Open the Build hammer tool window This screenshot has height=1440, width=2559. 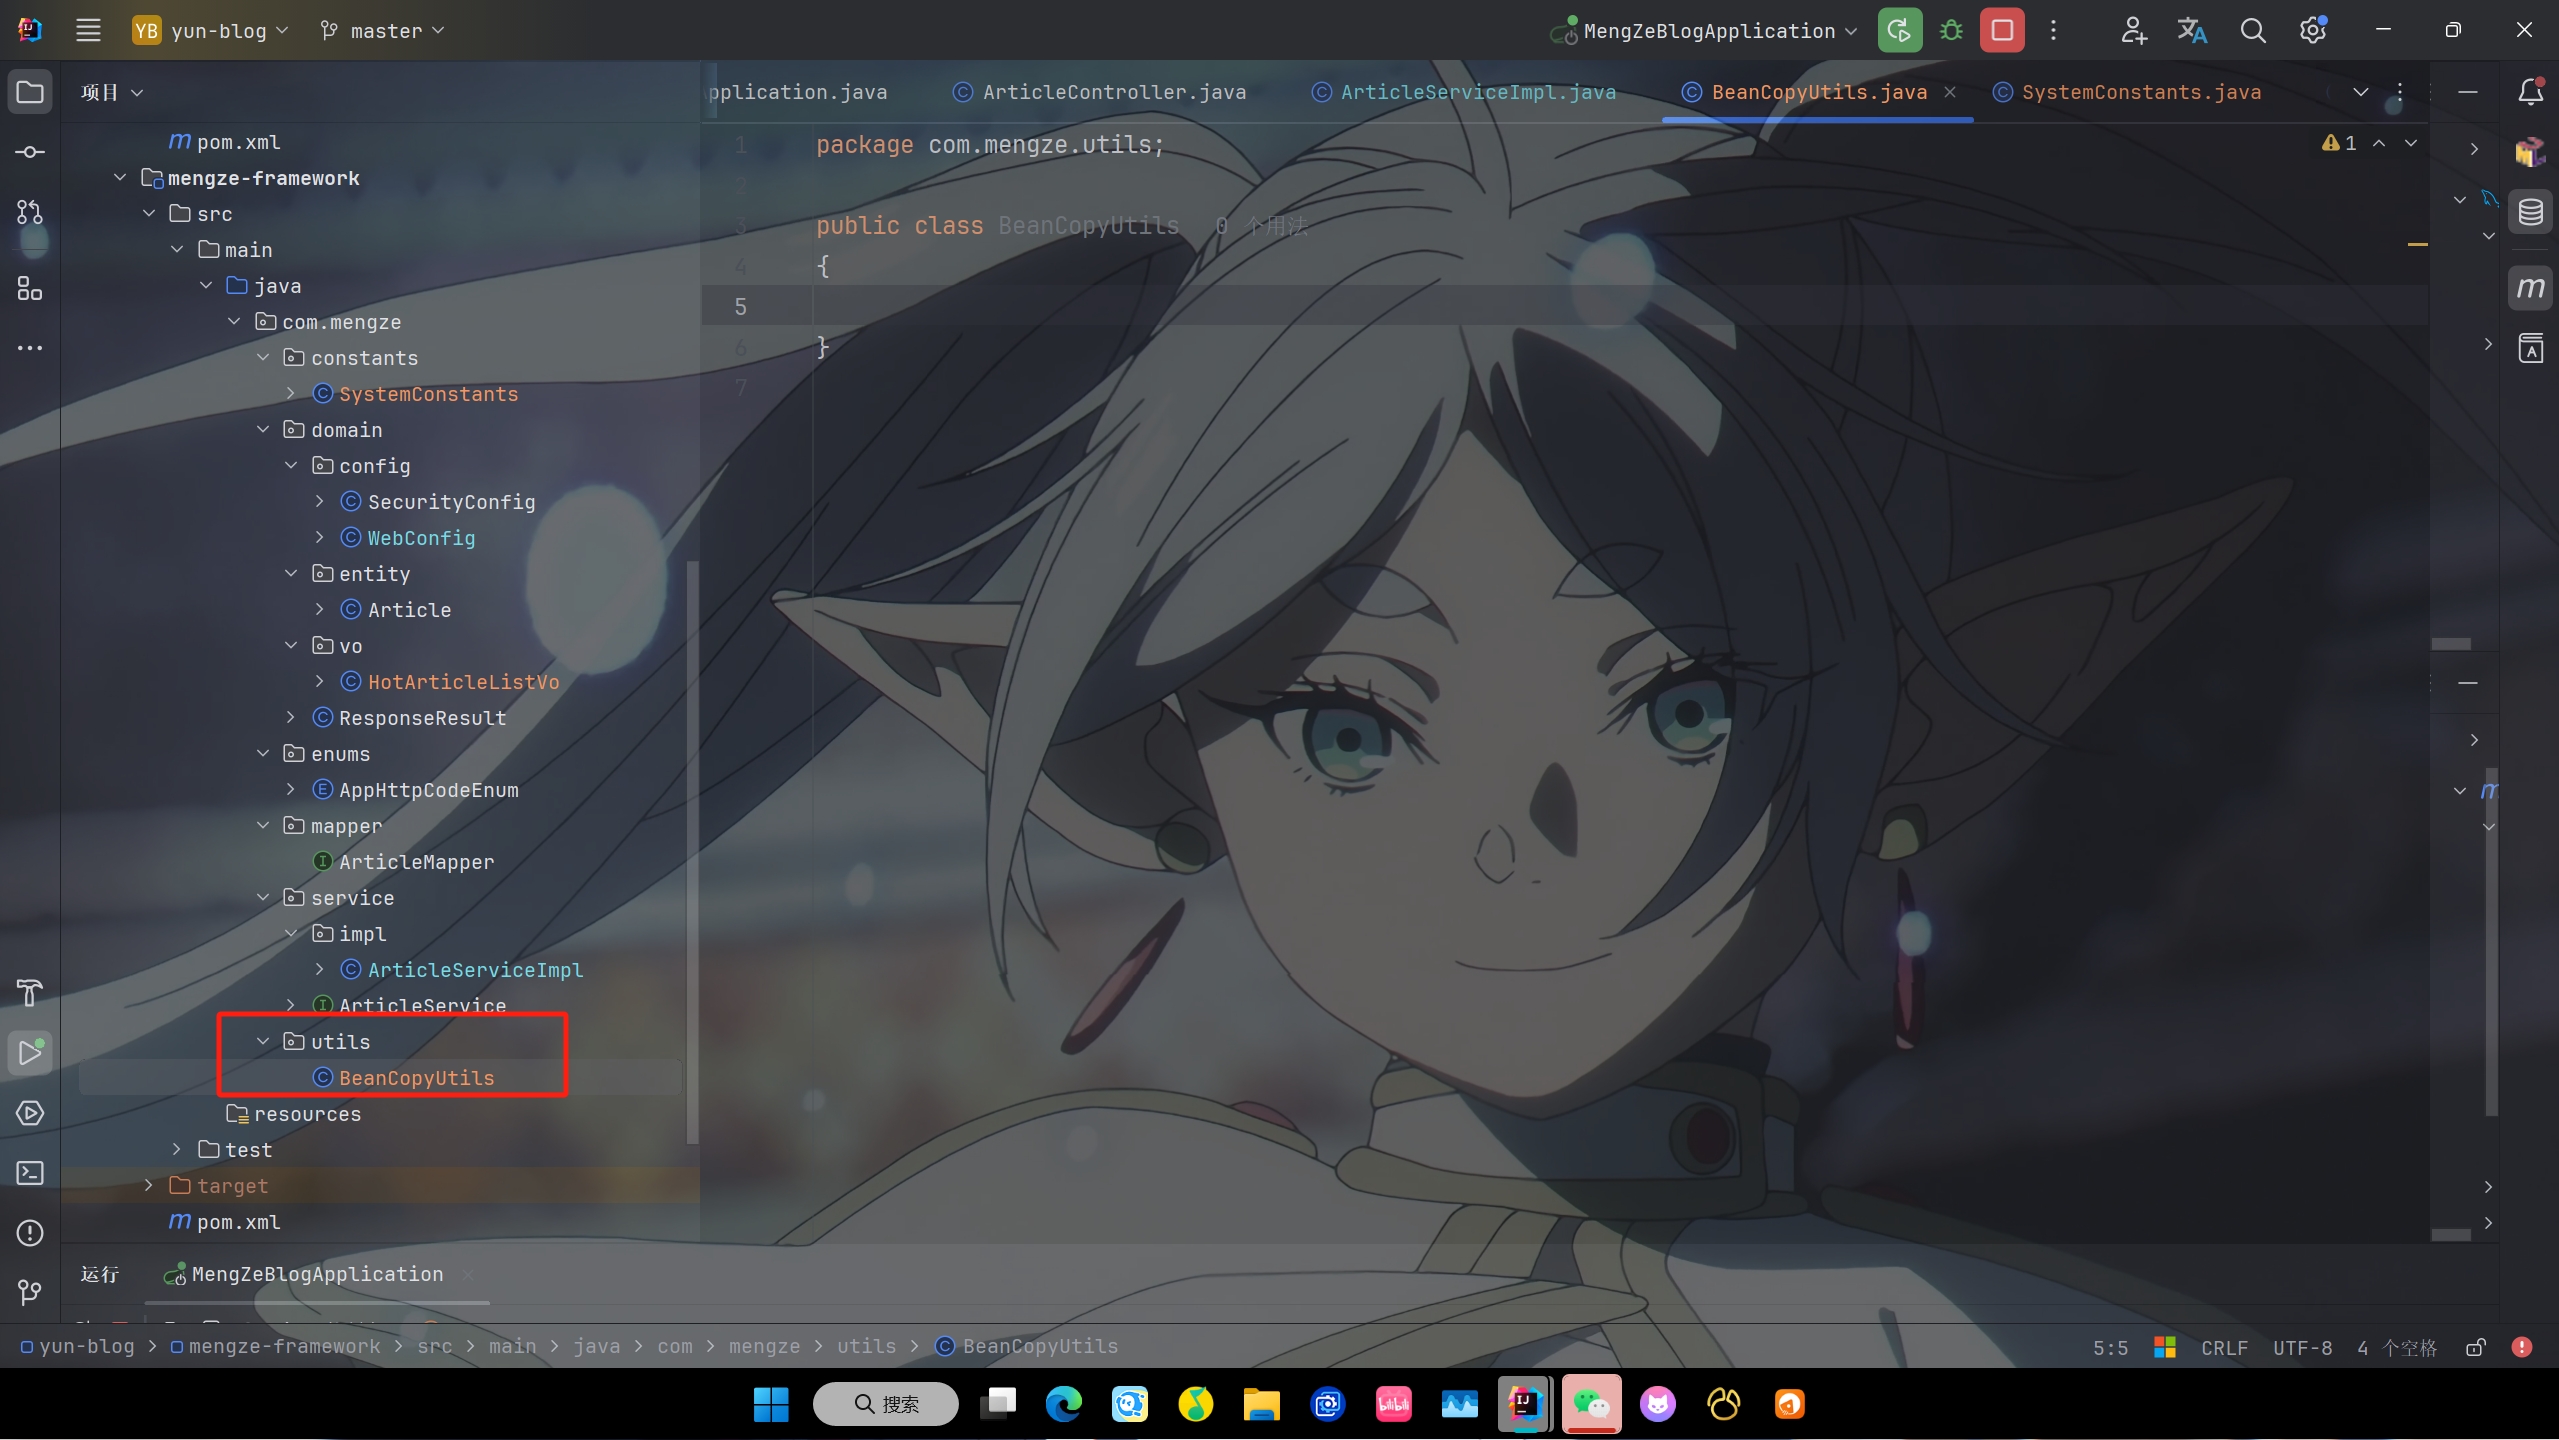point(30,993)
